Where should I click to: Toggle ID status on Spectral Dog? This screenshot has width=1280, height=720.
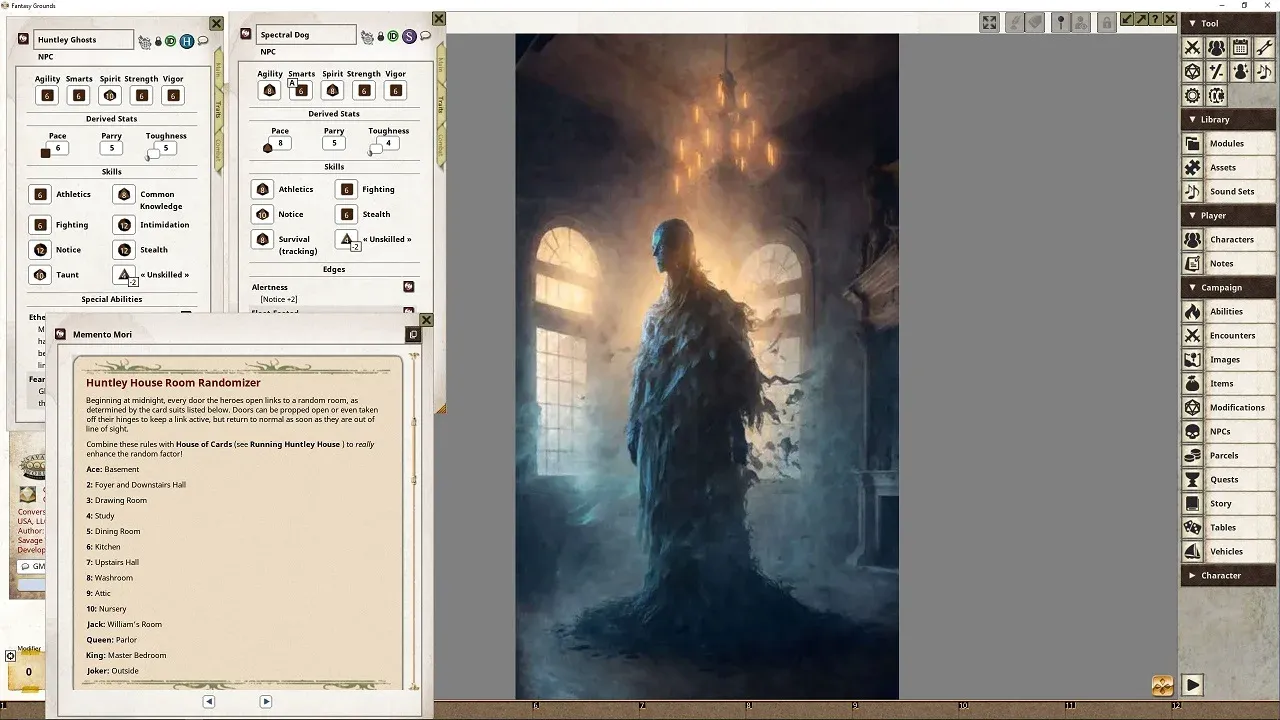tap(393, 36)
